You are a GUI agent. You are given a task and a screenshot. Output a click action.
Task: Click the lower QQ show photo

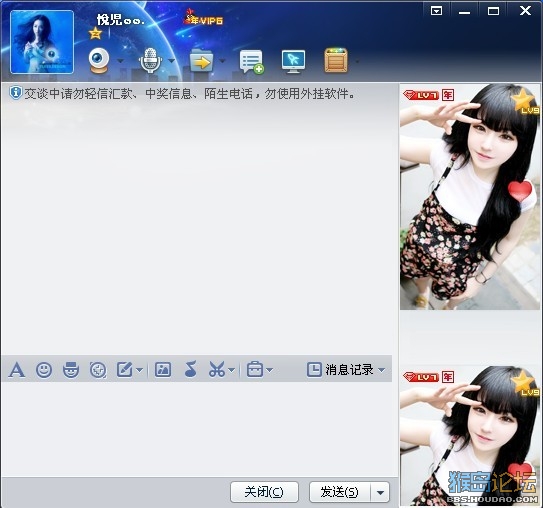(x=470, y=437)
